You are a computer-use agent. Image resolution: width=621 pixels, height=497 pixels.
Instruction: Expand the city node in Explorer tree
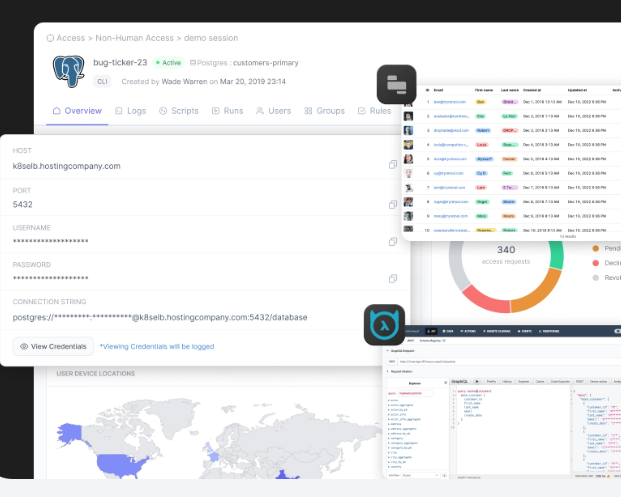pyautogui.click(x=389, y=453)
